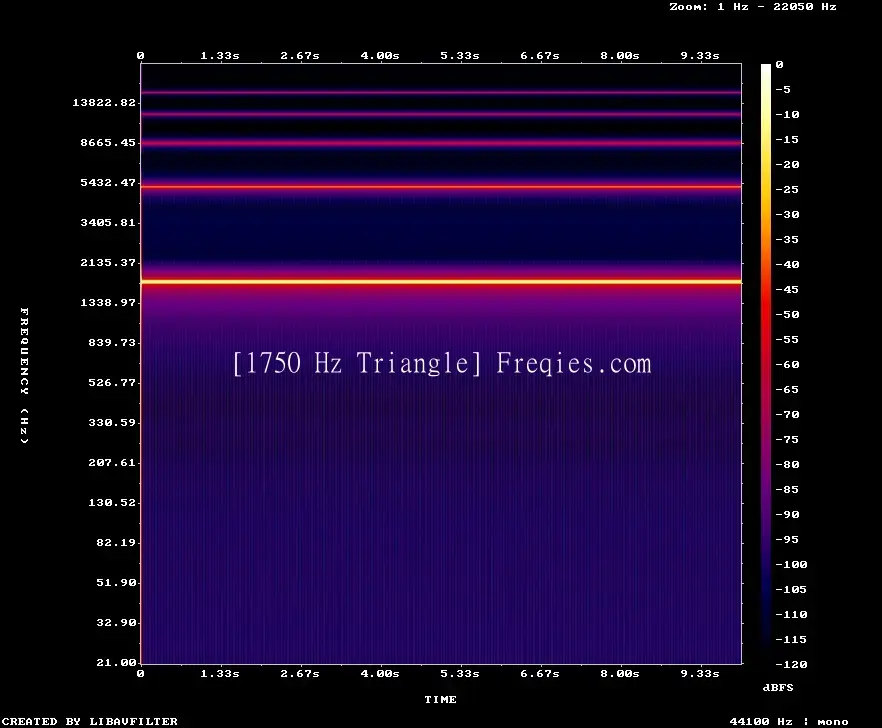Click the top 4.00s time label

(380, 56)
